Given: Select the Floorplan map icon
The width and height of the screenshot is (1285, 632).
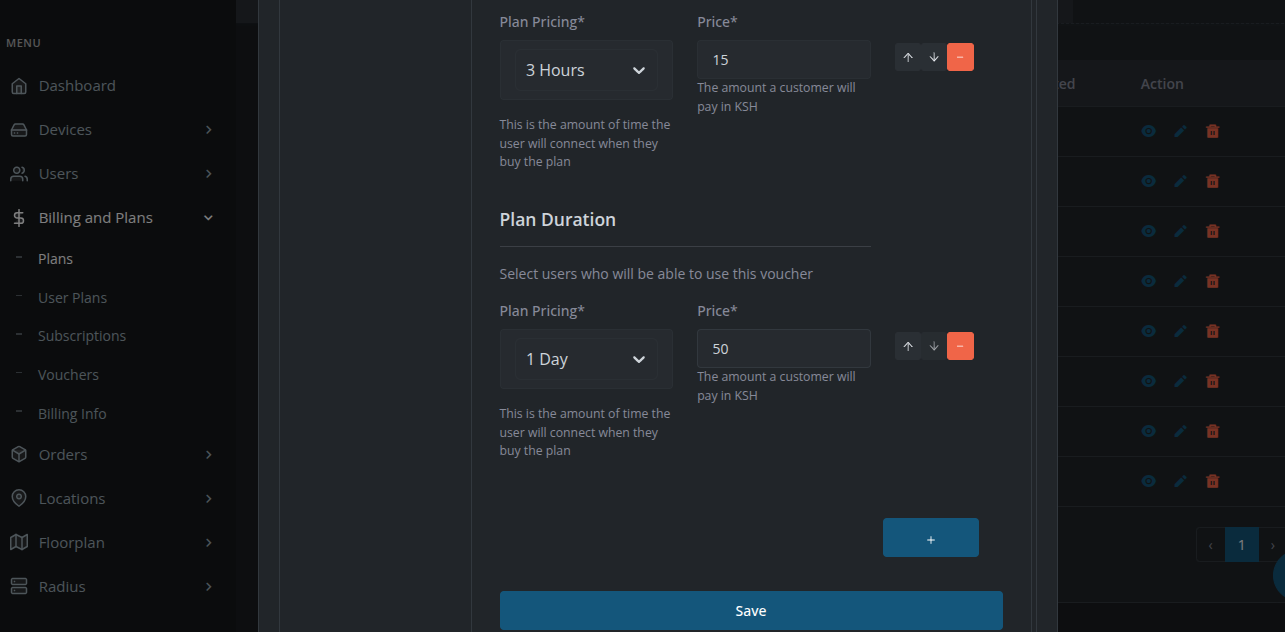Looking at the screenshot, I should (20, 542).
